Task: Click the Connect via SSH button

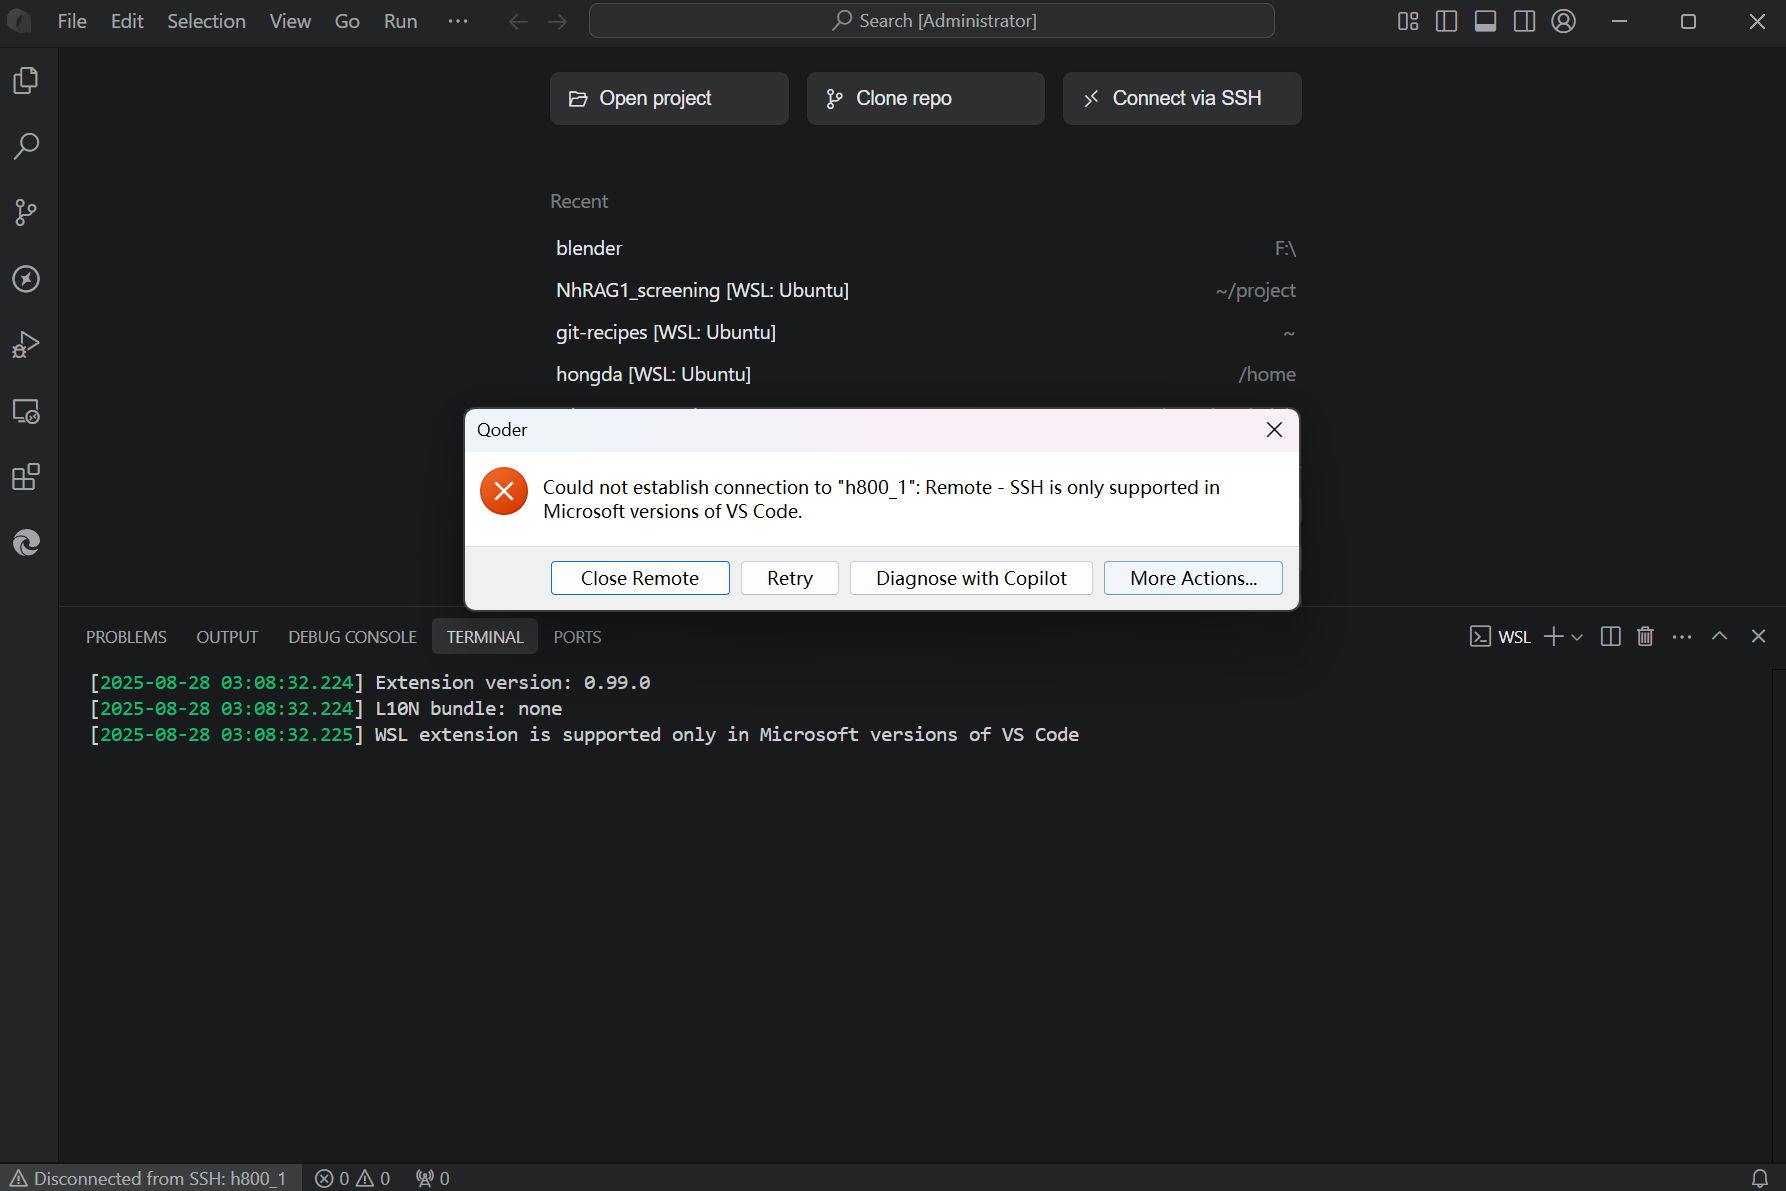Action: (1182, 98)
